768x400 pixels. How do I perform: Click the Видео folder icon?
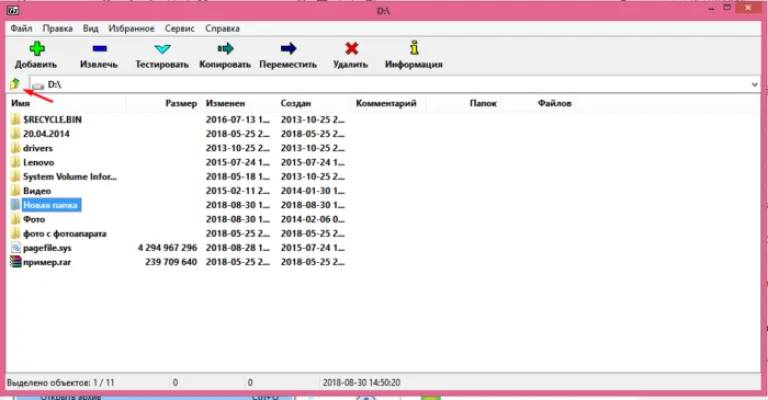16,190
